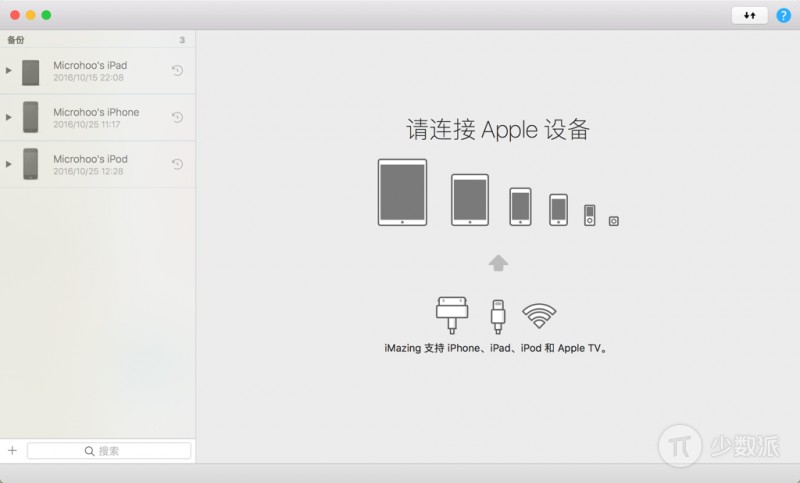Click the iPod nano illustration icon
This screenshot has width=800, height=483.
[x=590, y=215]
